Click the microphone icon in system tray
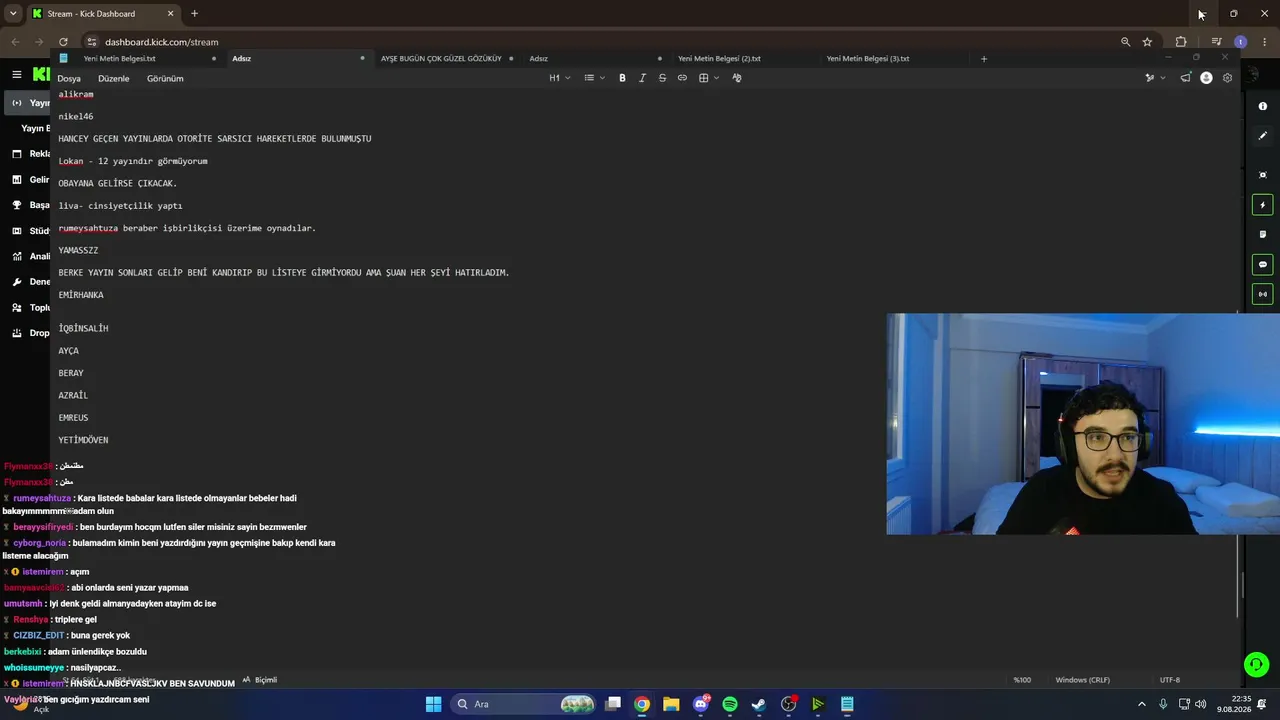Viewport: 1280px width, 720px height. (1163, 704)
